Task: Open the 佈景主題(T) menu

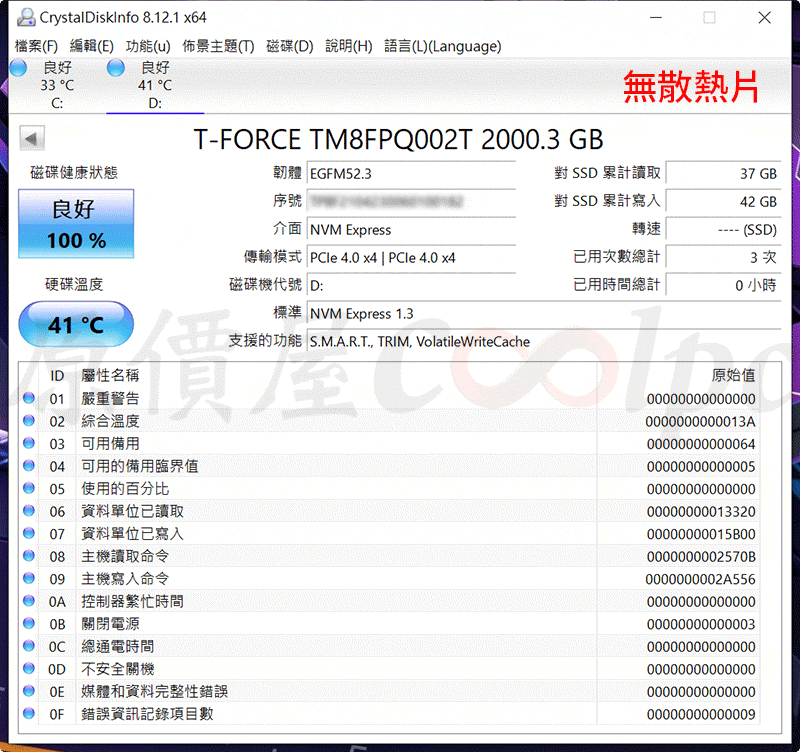Action: pyautogui.click(x=218, y=46)
